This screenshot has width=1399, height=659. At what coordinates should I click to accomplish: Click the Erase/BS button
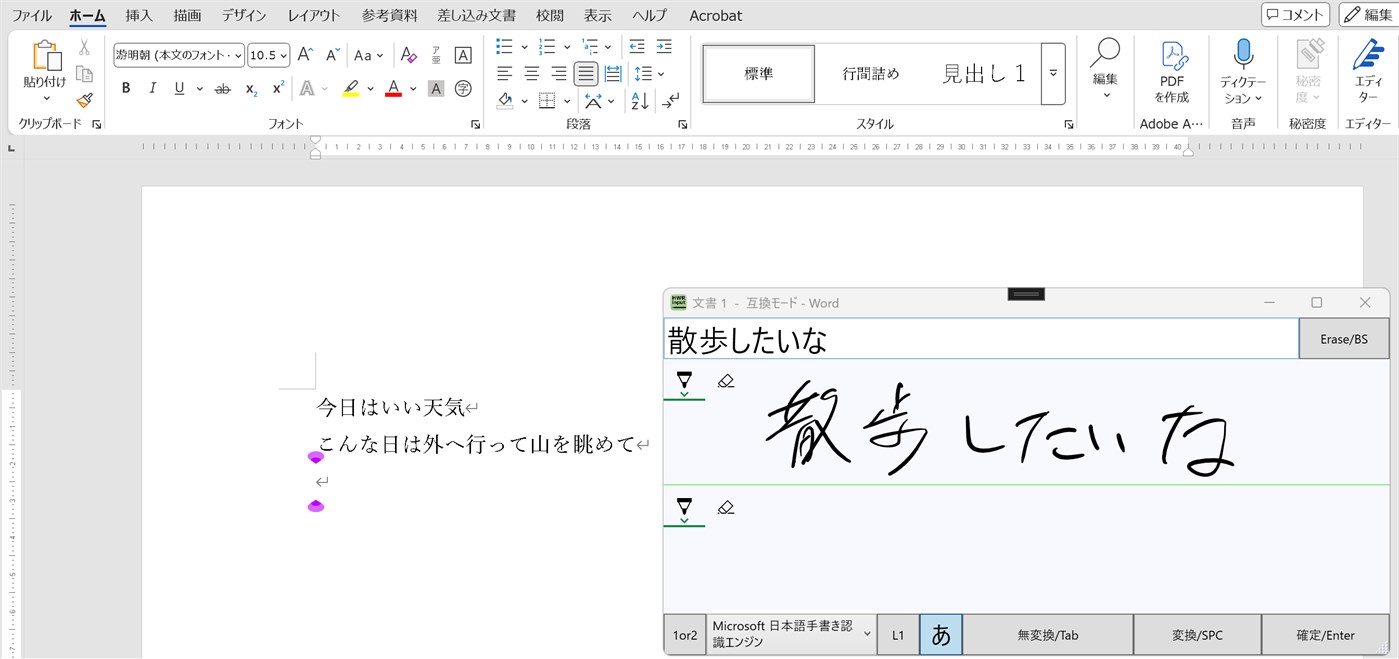(x=1343, y=338)
